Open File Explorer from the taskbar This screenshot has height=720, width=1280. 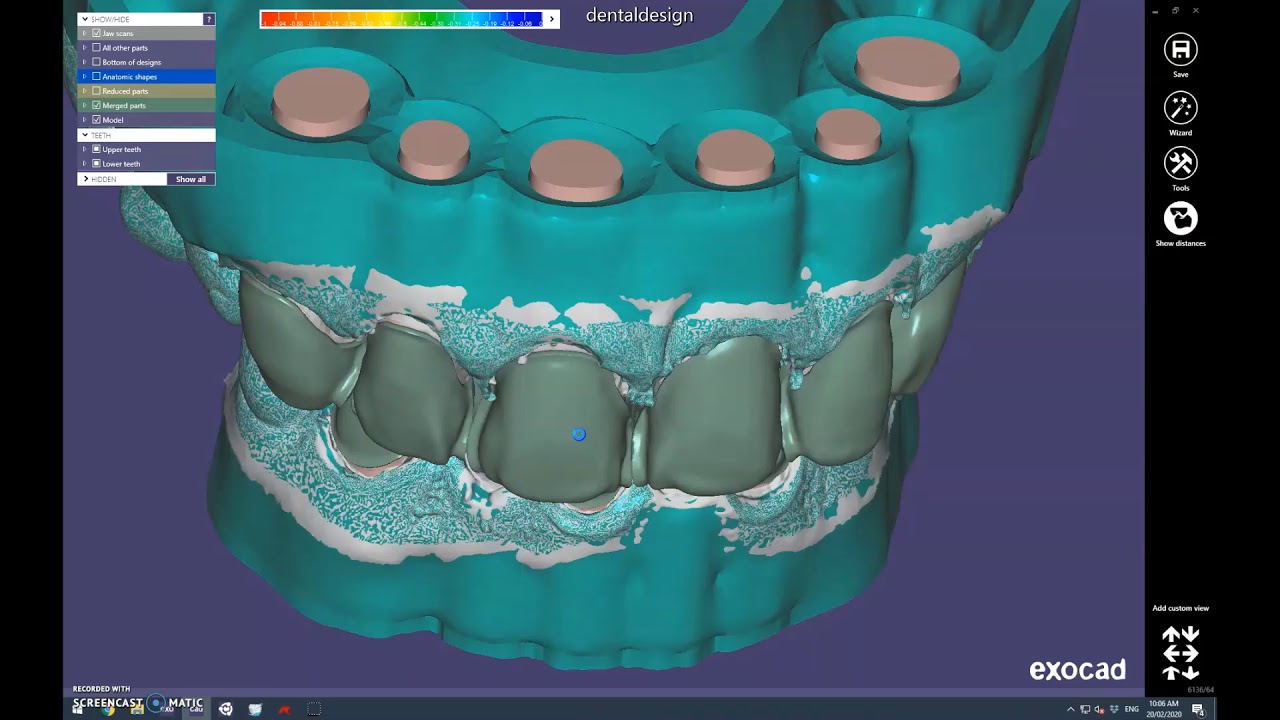(137, 709)
